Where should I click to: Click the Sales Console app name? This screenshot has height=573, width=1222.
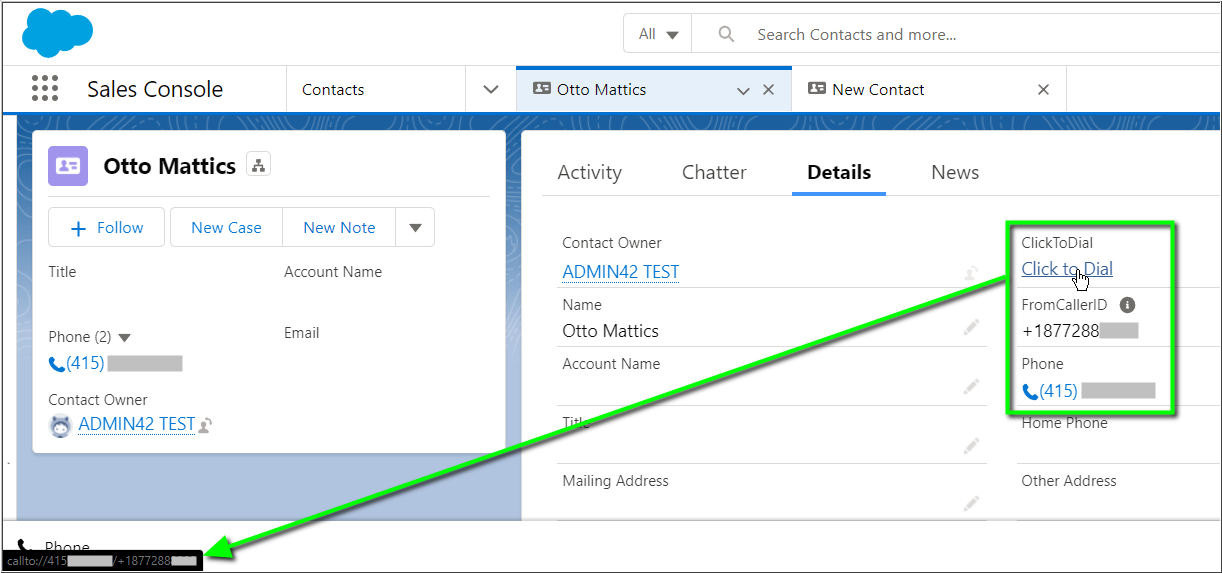click(x=155, y=89)
